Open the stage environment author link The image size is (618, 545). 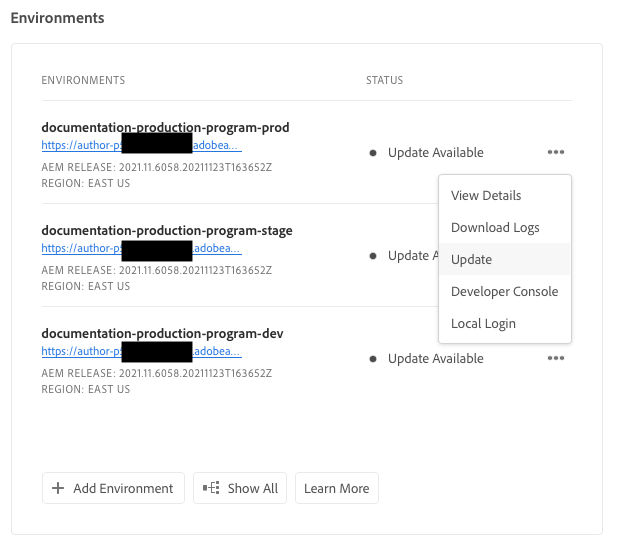click(81, 248)
